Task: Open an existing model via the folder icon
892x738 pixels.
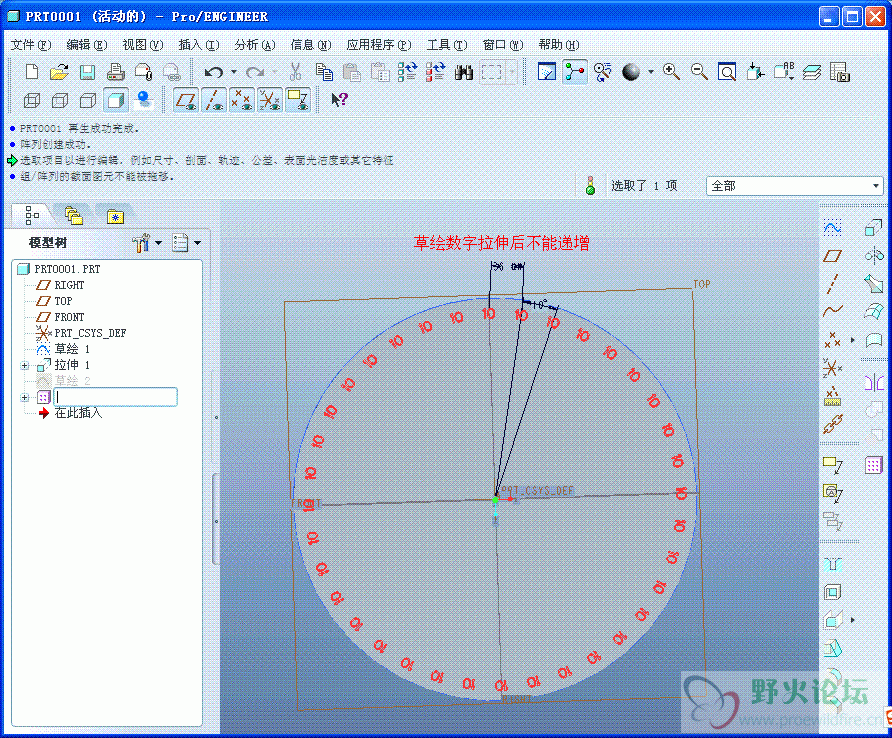Action: tap(59, 72)
